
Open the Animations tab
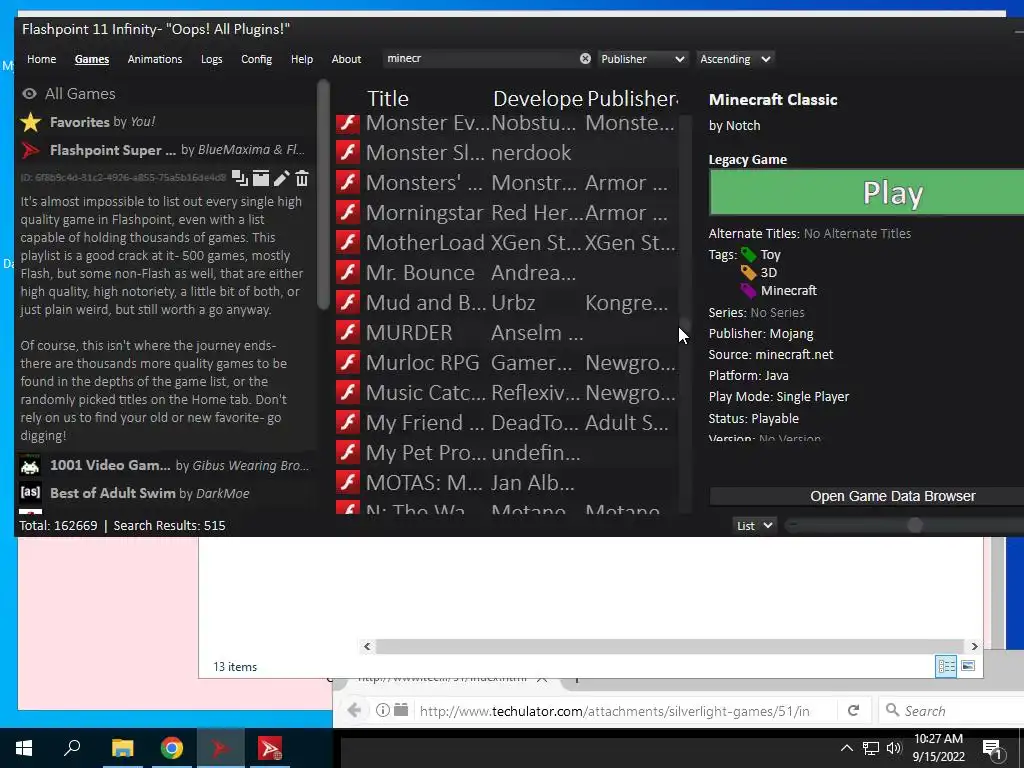pos(155,59)
